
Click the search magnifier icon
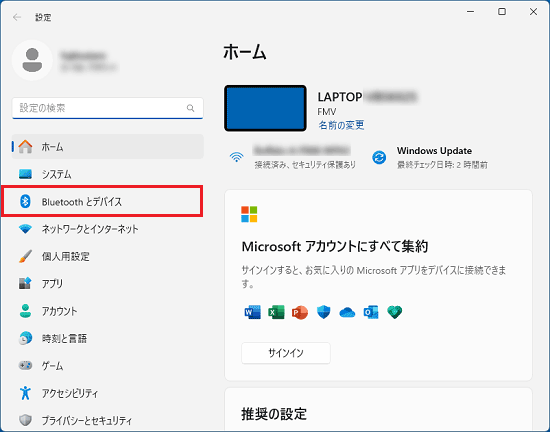pyautogui.click(x=190, y=108)
